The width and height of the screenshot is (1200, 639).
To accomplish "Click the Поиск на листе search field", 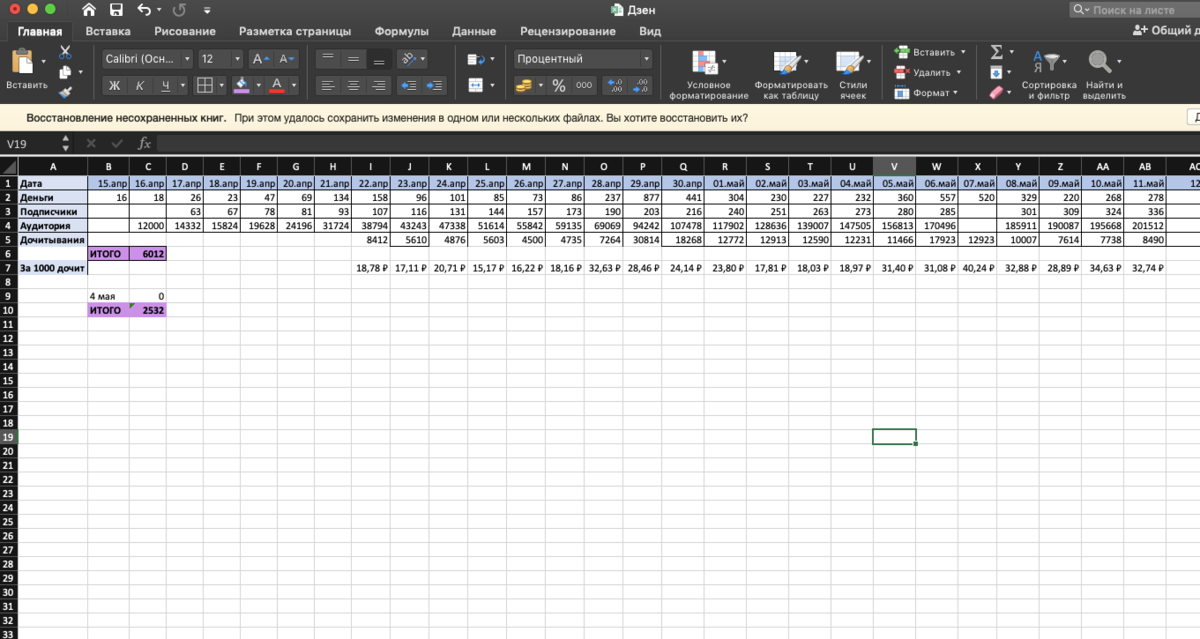I will 1134,10.
